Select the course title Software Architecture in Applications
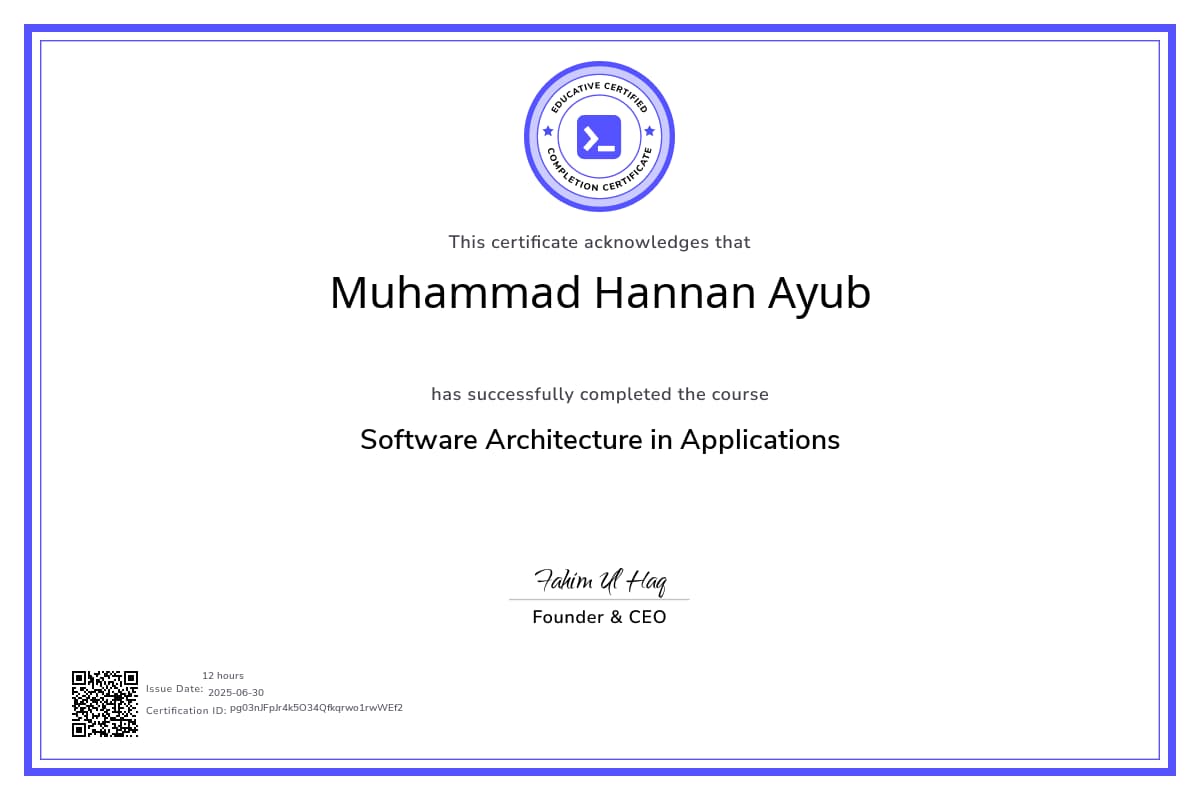This screenshot has width=1200, height=800. pyautogui.click(x=600, y=440)
